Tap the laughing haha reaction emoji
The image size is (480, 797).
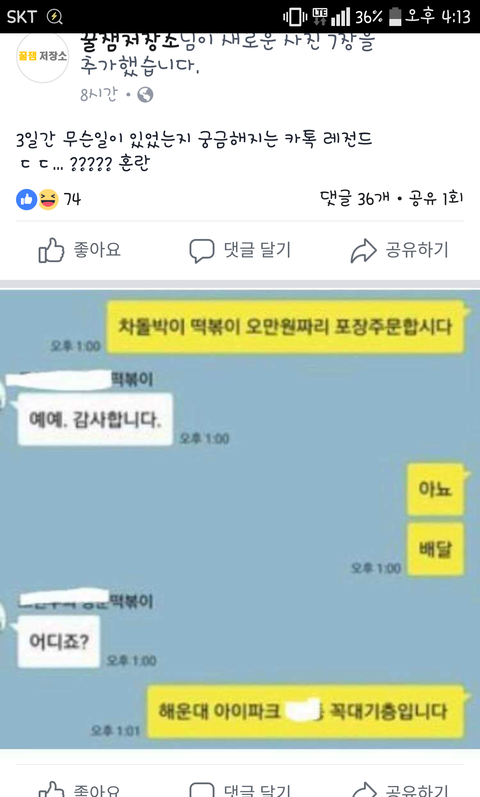pos(48,199)
